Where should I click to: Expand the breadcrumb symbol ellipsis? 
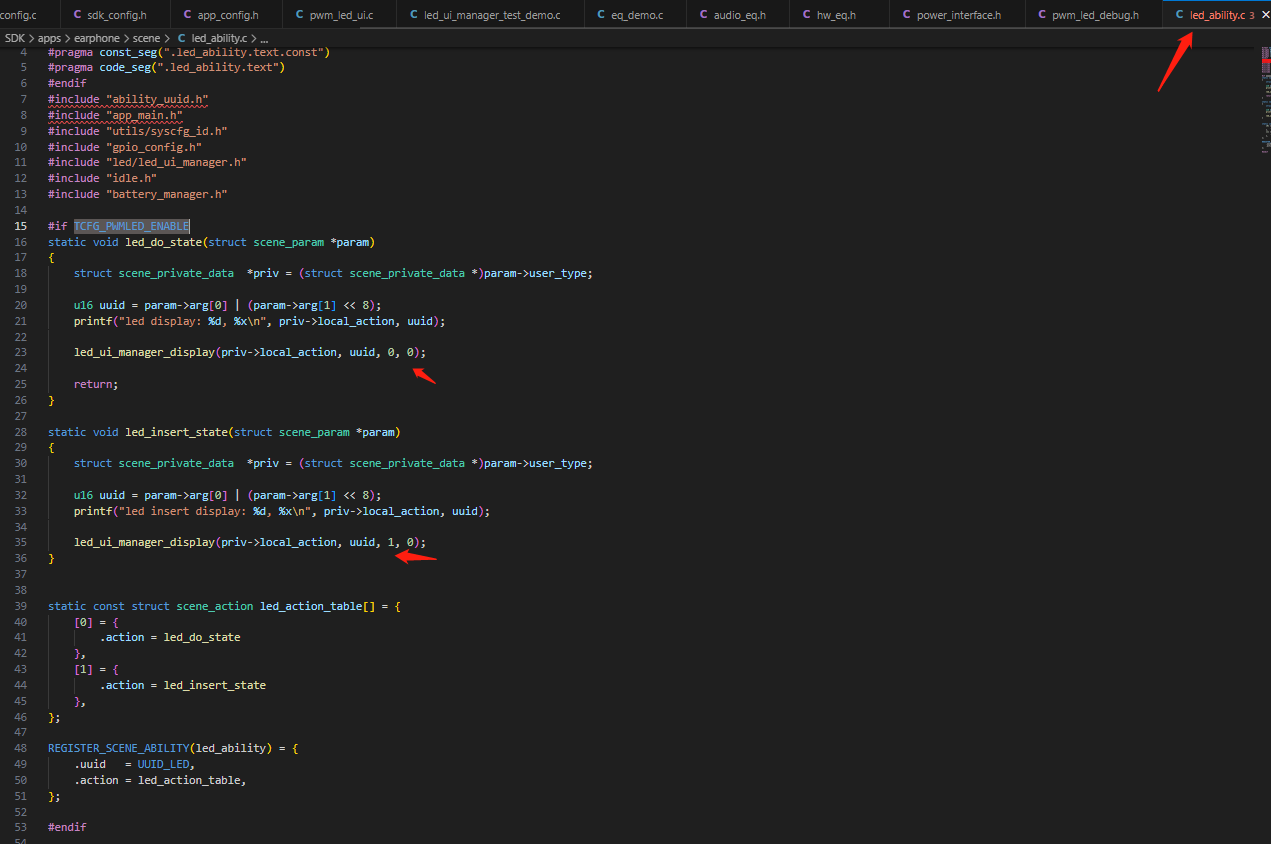(x=264, y=38)
